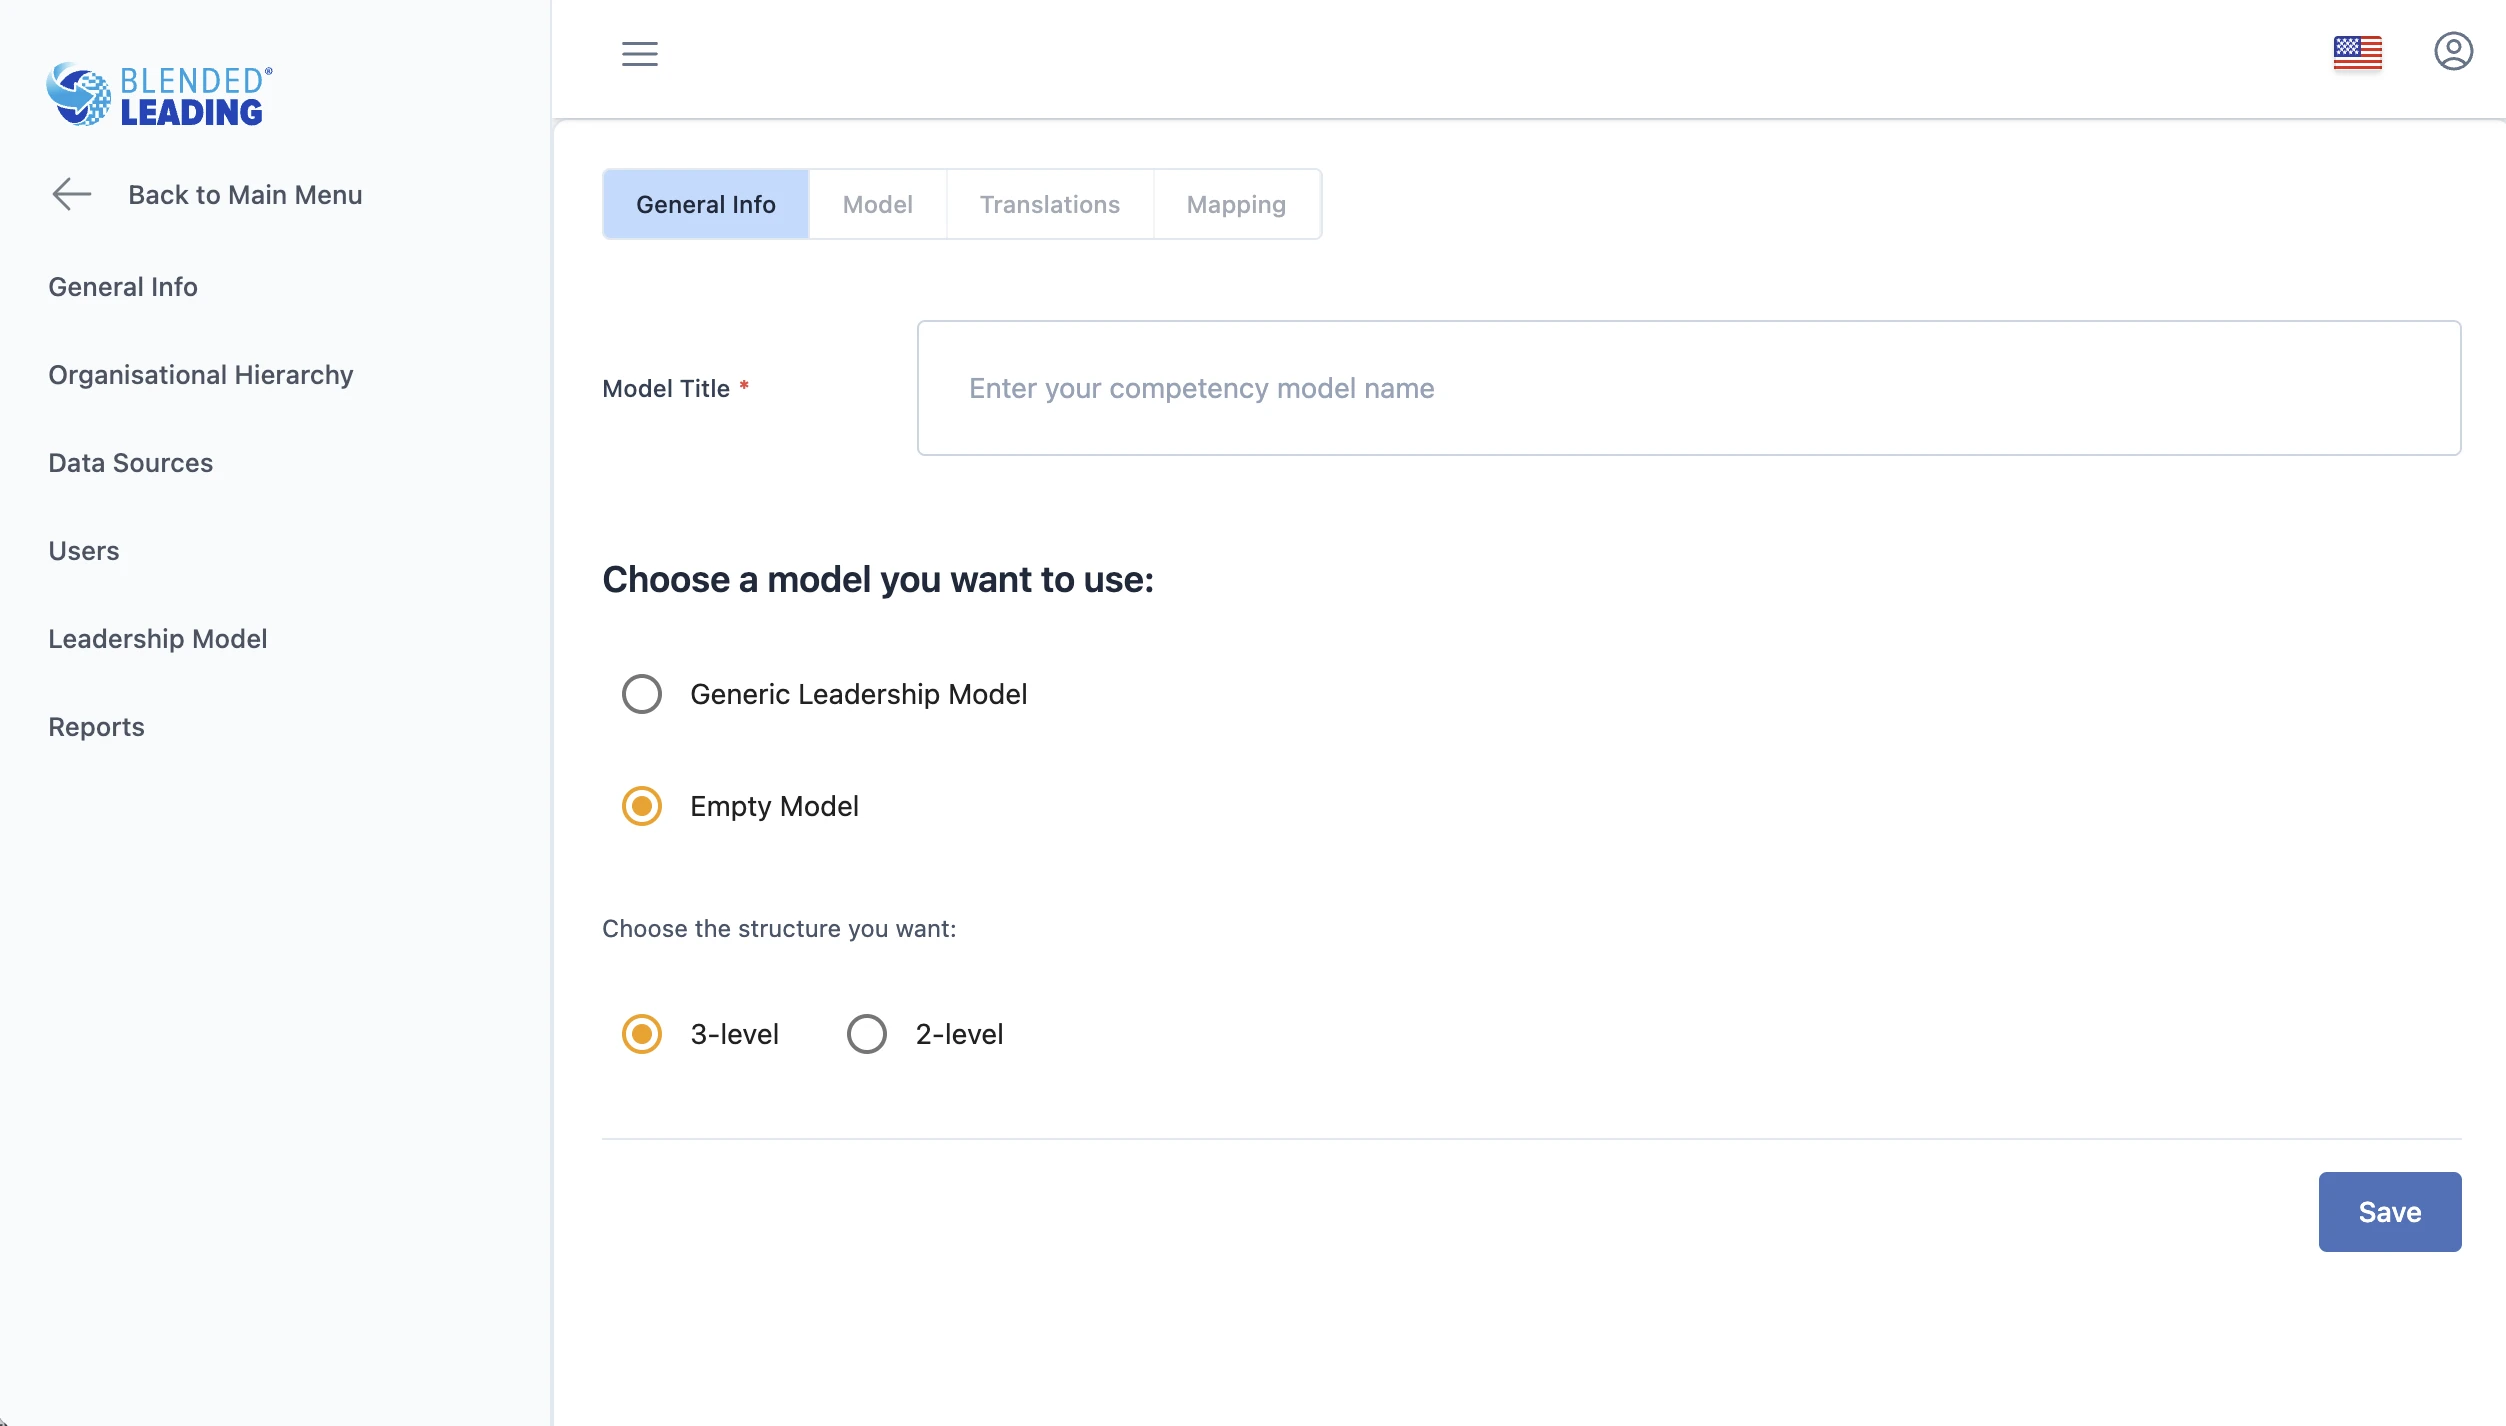
Task: Go Back to Main Menu
Action: click(x=245, y=195)
